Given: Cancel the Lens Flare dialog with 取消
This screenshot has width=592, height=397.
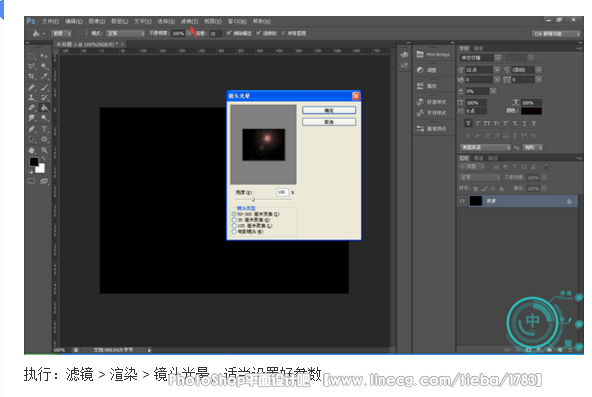Looking at the screenshot, I should (329, 122).
